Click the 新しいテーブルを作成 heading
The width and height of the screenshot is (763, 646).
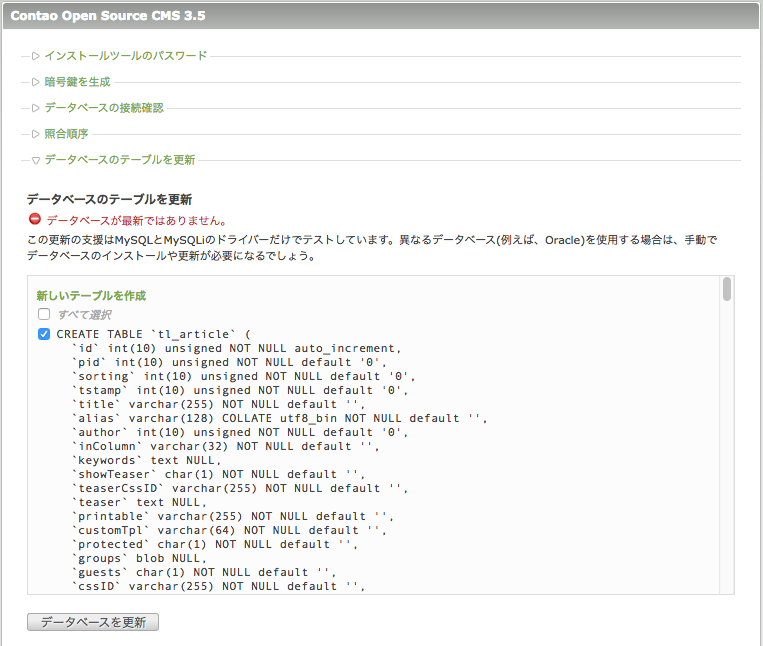[x=91, y=296]
